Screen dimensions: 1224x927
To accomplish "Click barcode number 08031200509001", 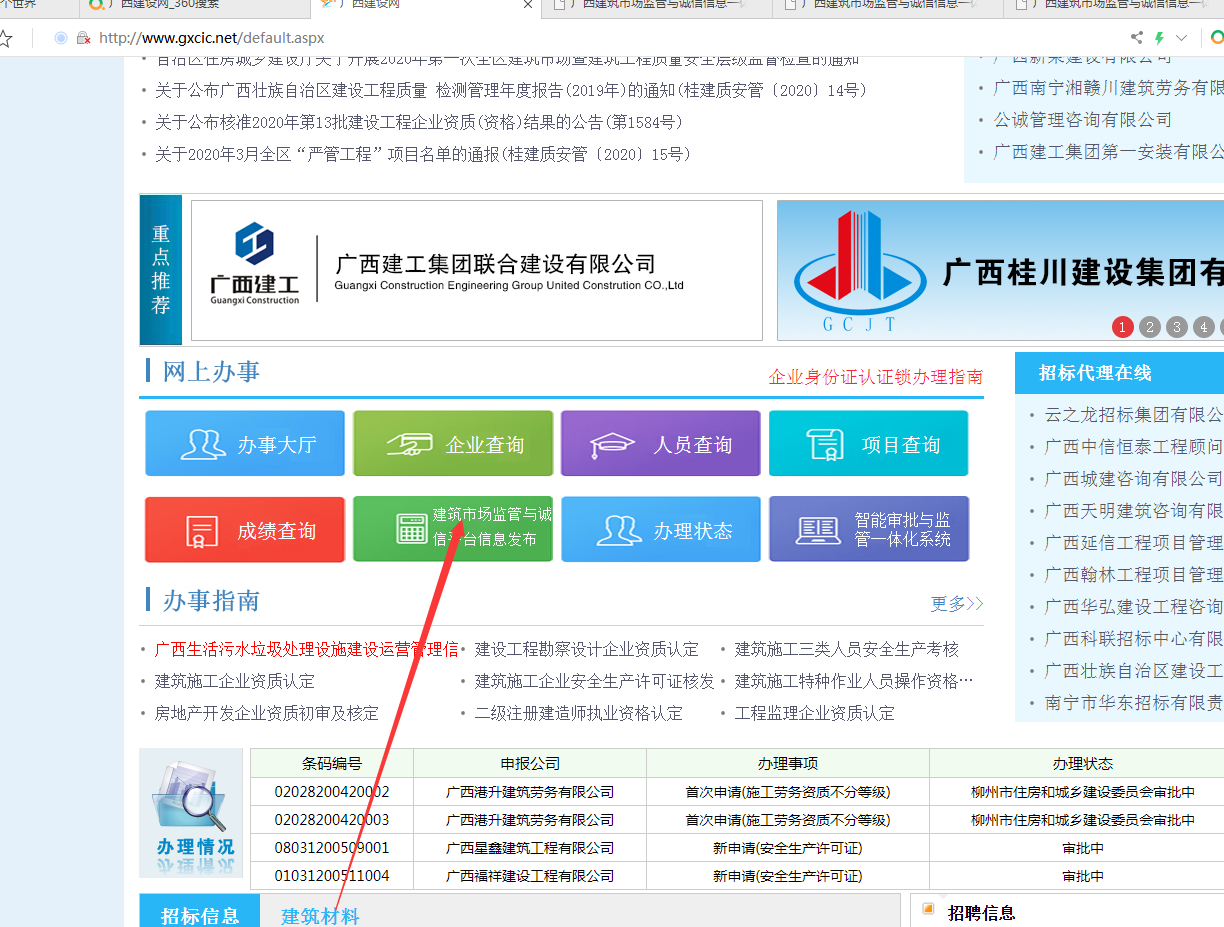I will (332, 848).
